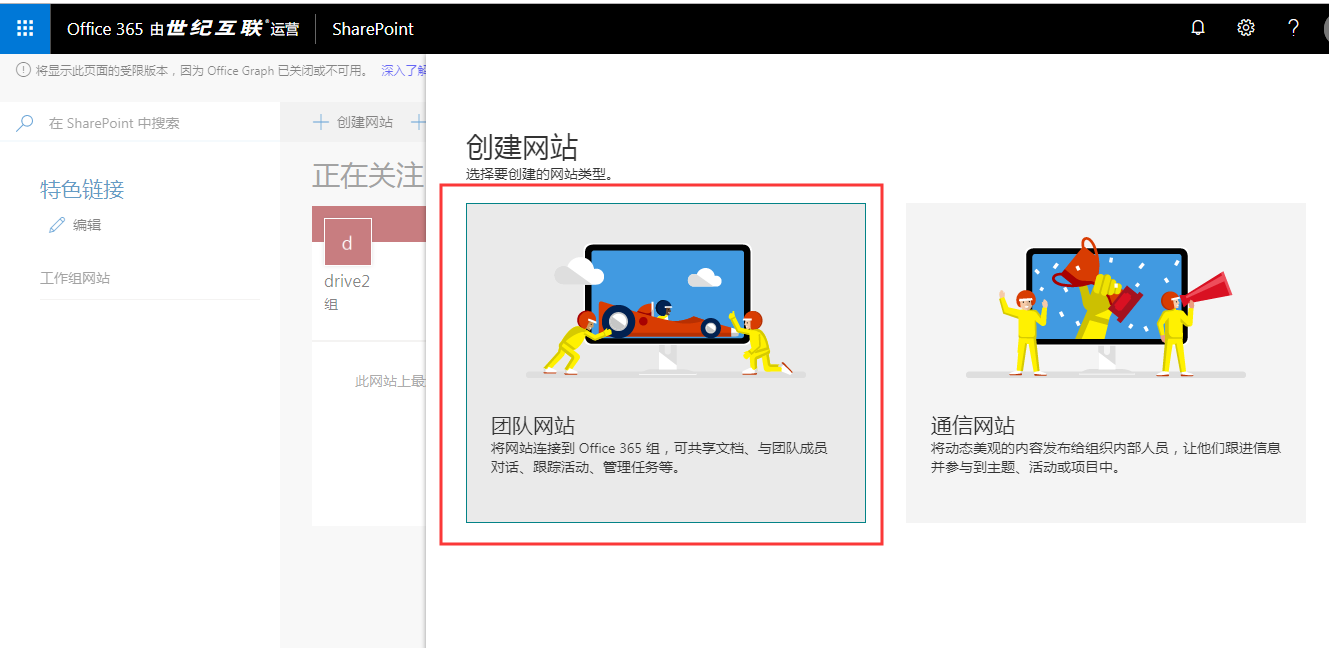This screenshot has height=648, width=1329.
Task: Open the drive2 site name link
Action: (x=347, y=282)
